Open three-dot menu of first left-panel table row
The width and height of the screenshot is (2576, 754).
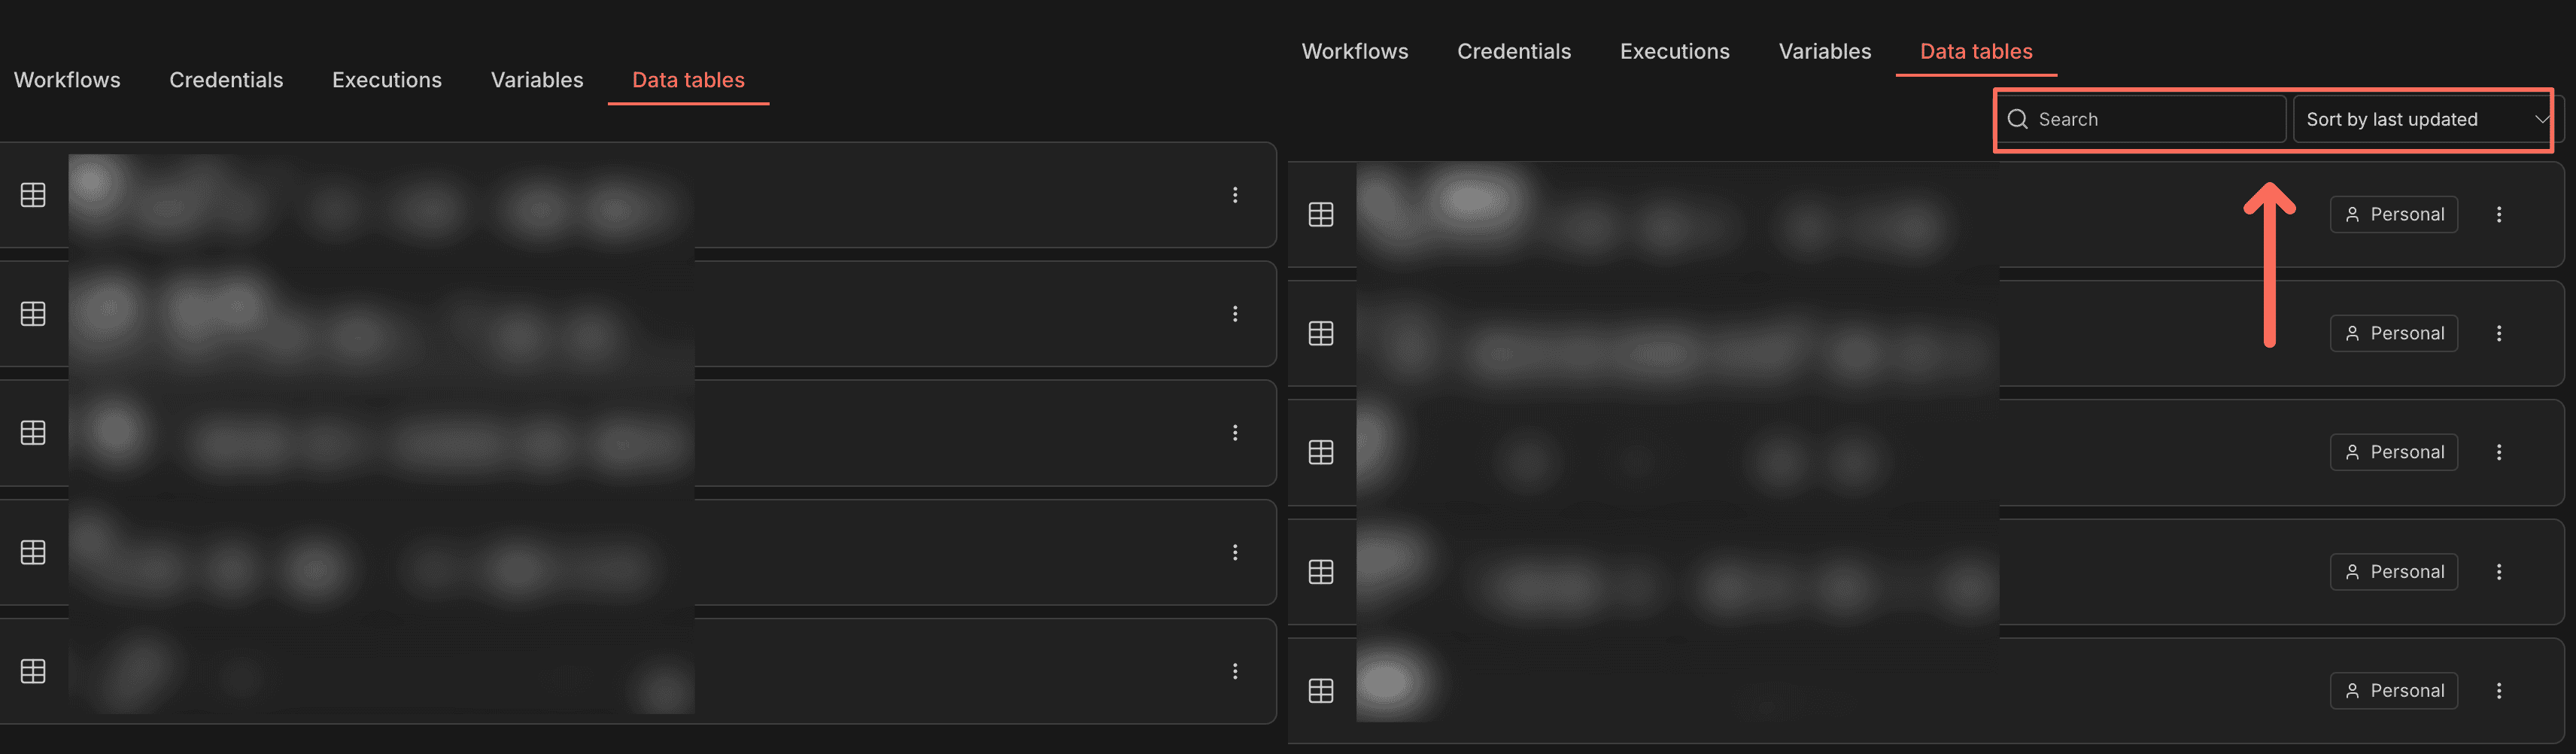point(1235,195)
